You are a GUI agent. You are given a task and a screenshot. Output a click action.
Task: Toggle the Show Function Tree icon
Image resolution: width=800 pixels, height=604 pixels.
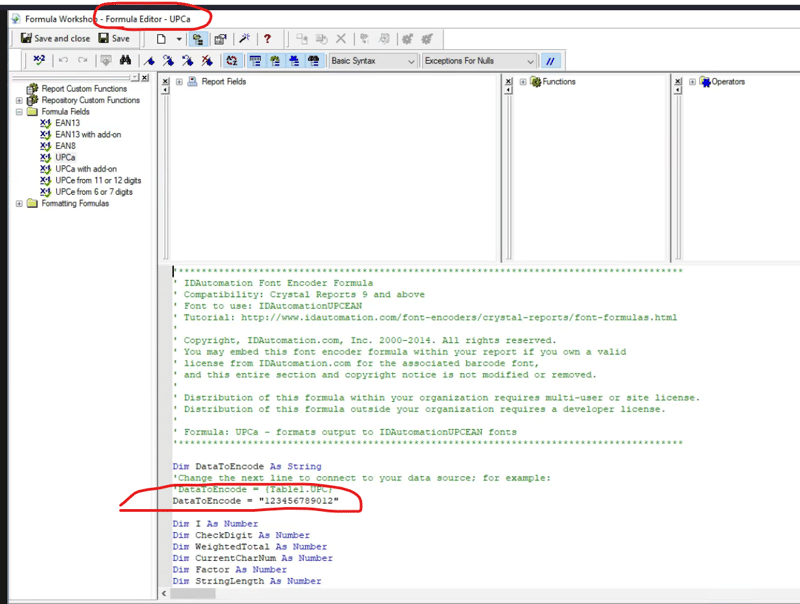[275, 61]
